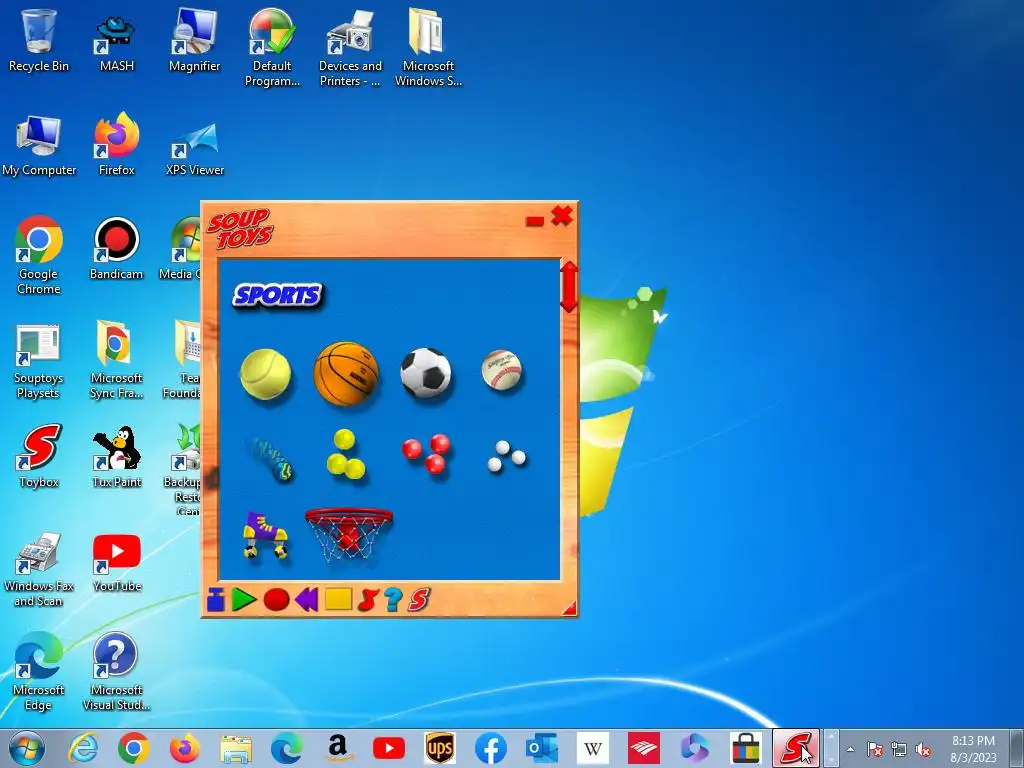
Task: Click the Soup Toys logo
Action: click(x=240, y=228)
